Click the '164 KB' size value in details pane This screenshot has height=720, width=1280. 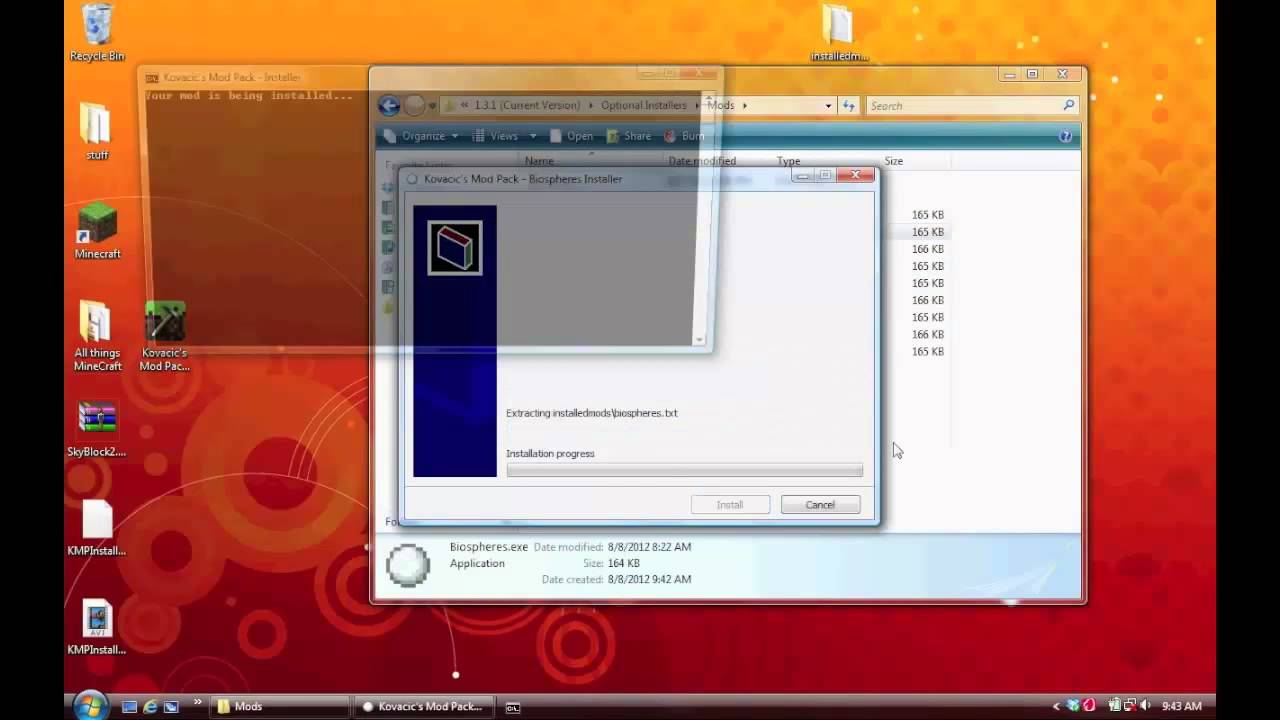[x=624, y=563]
